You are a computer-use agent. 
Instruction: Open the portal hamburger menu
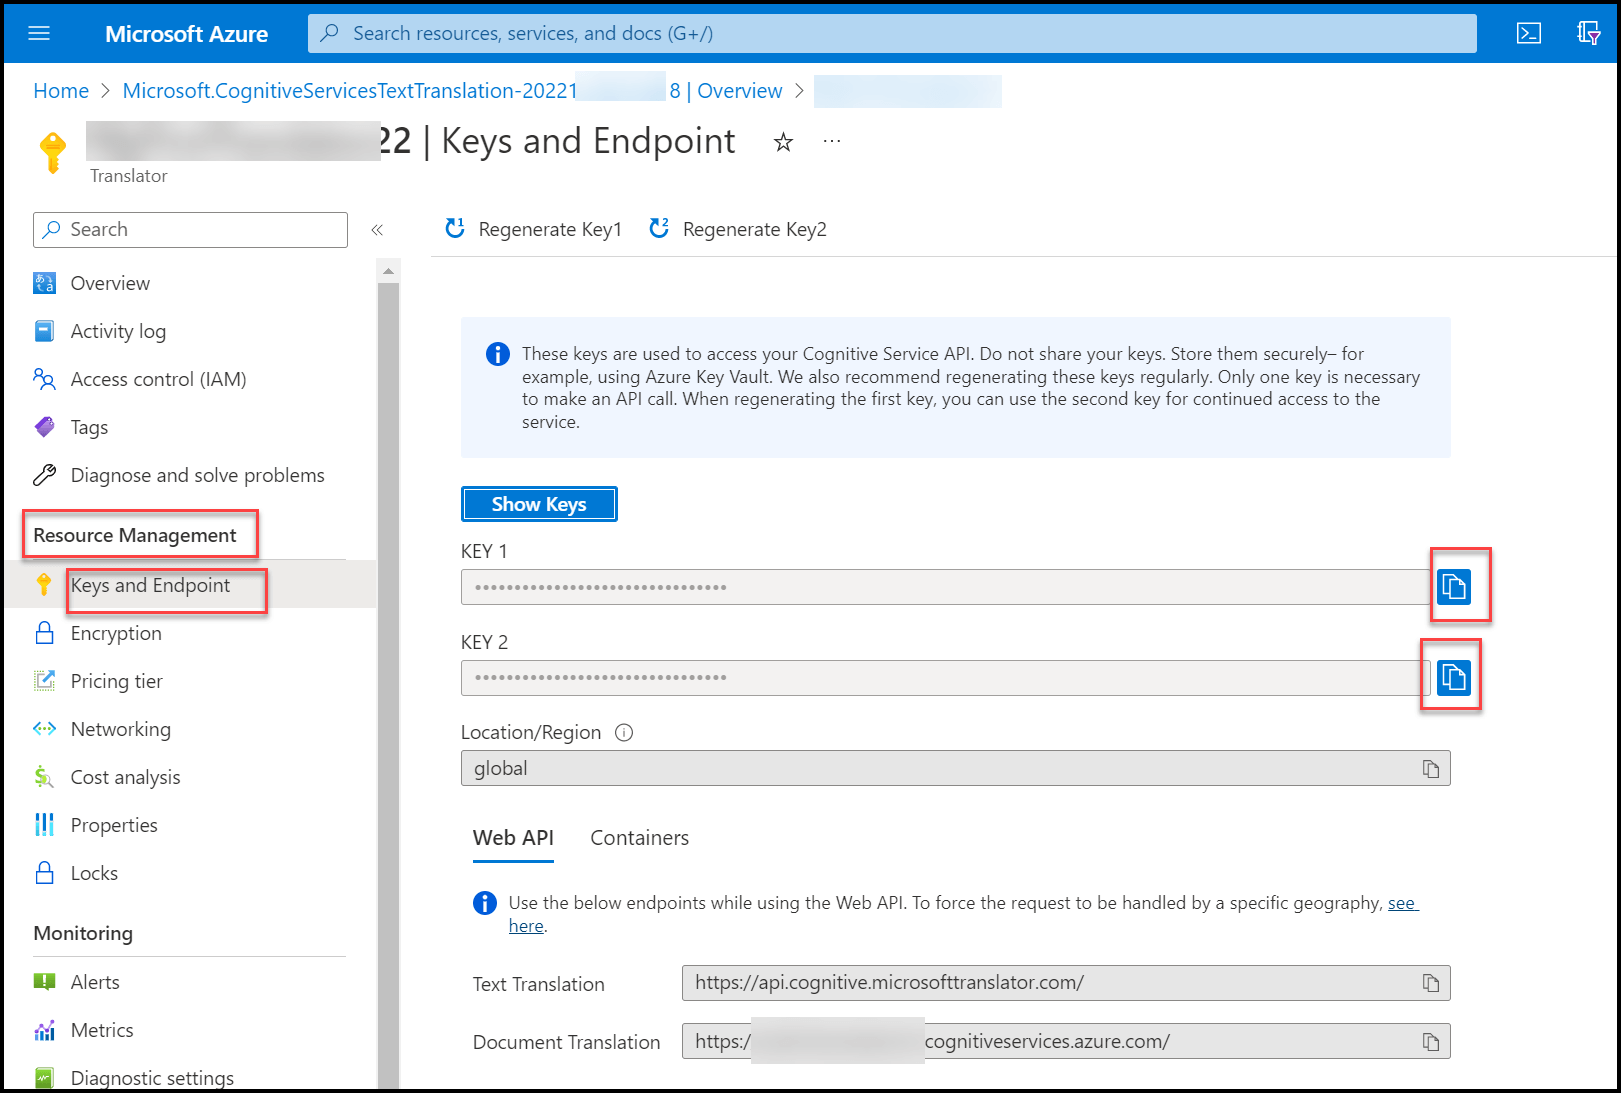coord(39,33)
